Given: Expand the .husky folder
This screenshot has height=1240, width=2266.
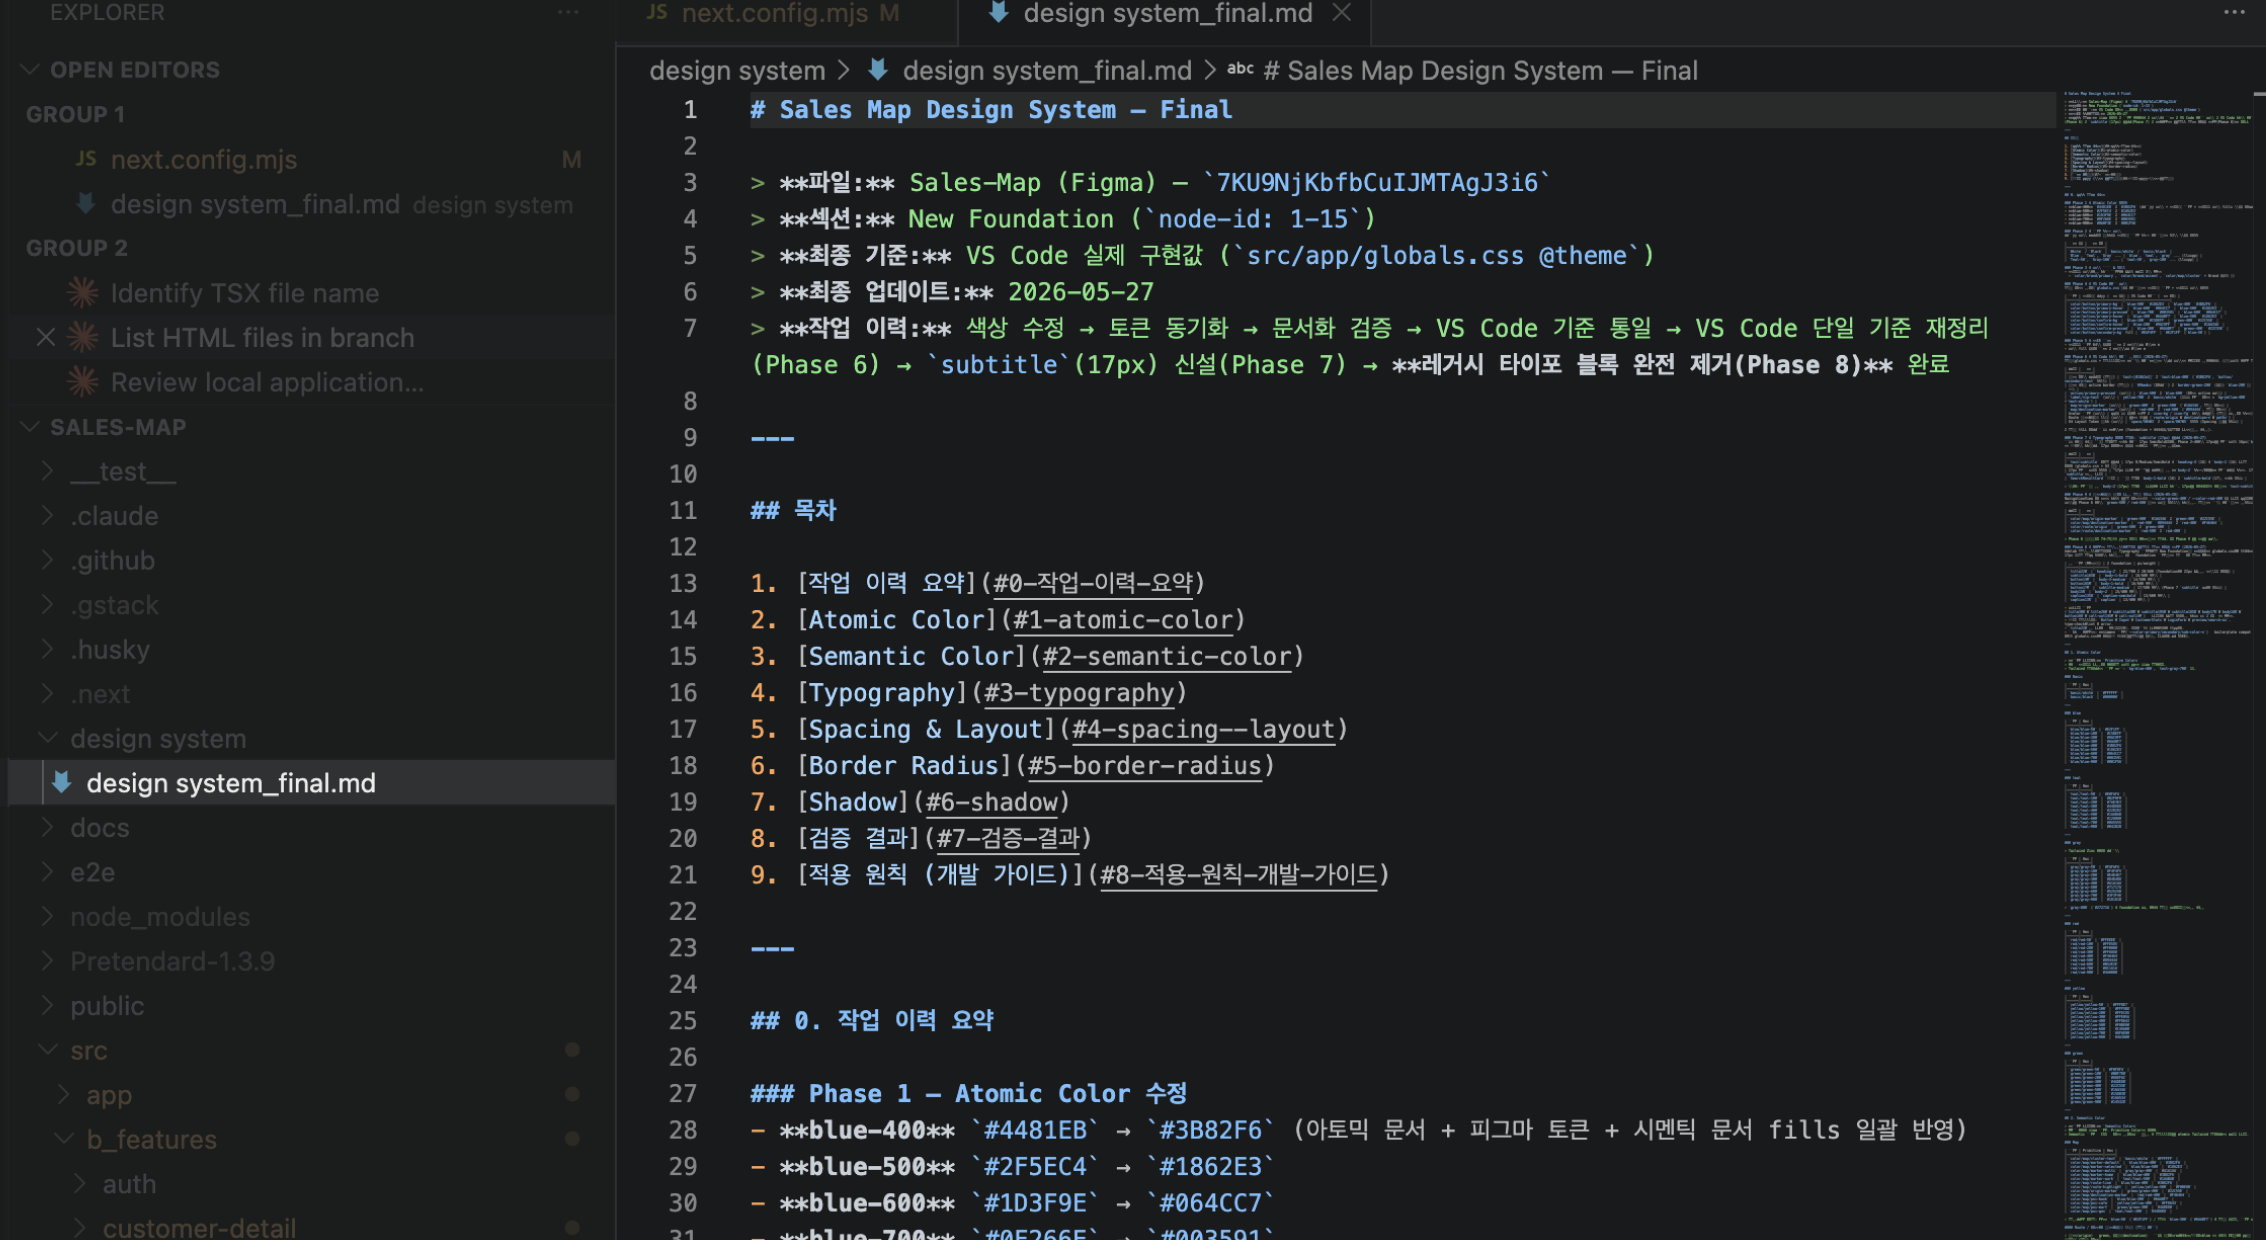Looking at the screenshot, I should [47, 649].
